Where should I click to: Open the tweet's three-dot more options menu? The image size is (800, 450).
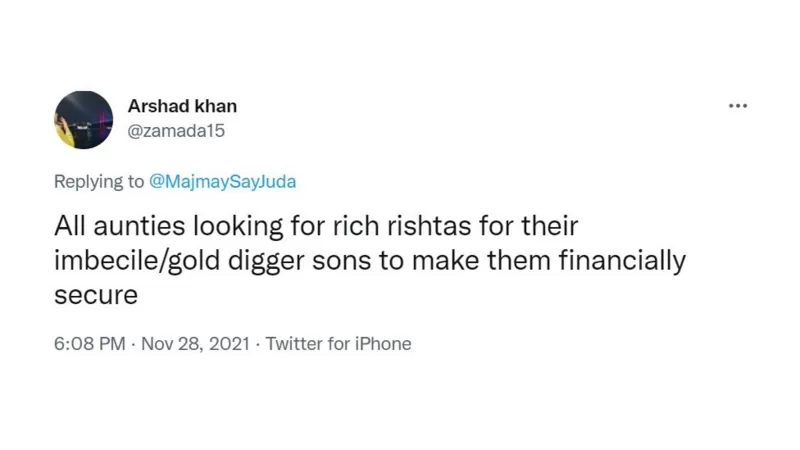[x=738, y=106]
